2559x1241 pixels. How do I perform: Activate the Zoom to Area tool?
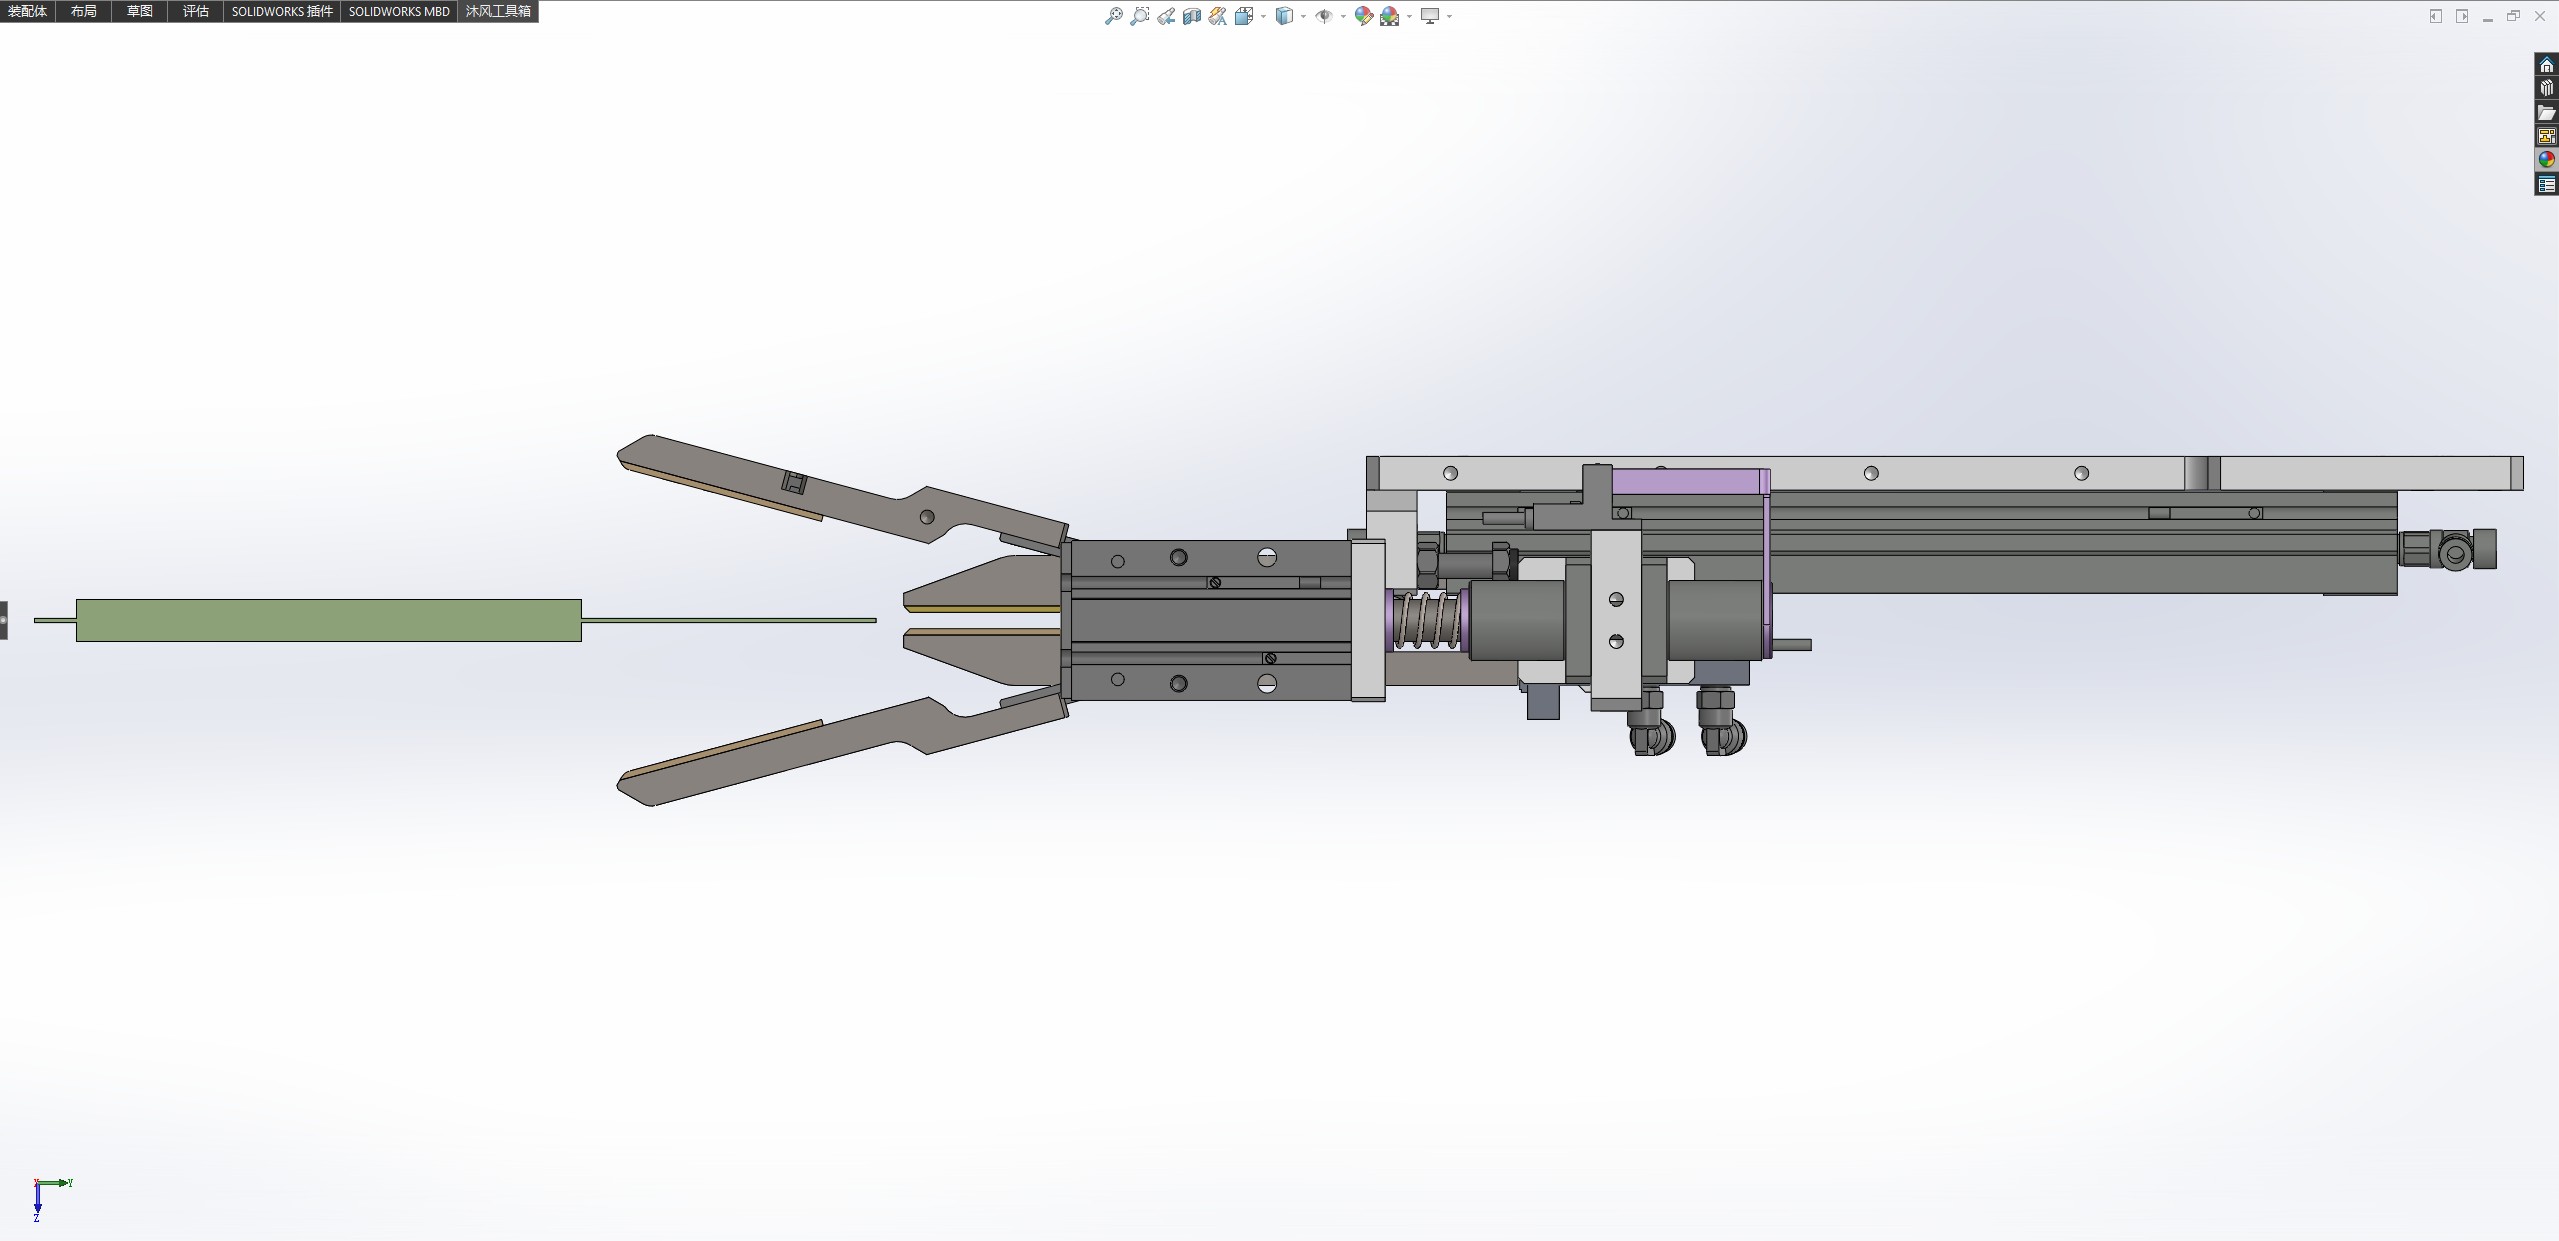[x=1139, y=16]
